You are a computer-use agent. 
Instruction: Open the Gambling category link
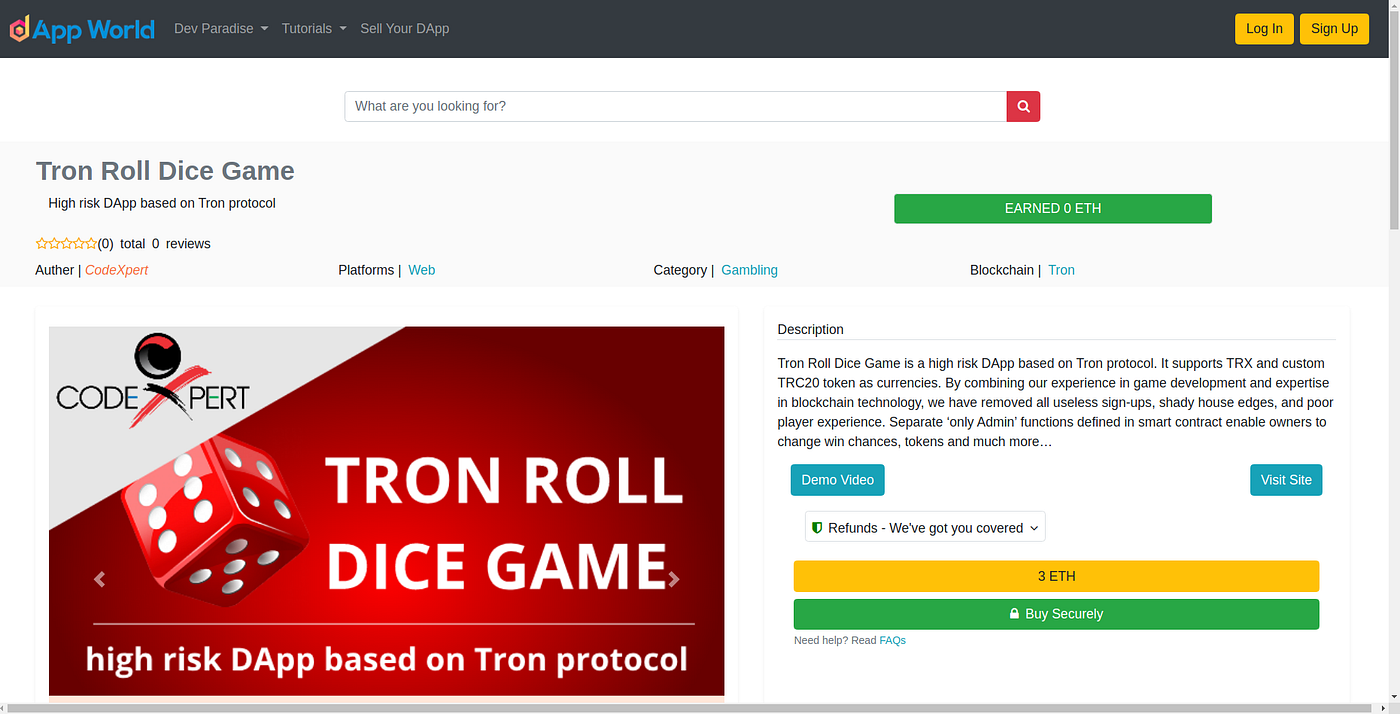point(749,270)
